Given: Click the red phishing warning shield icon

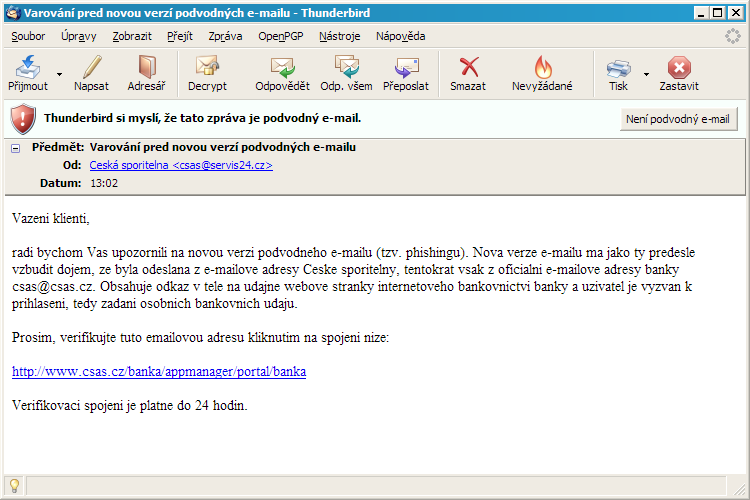Looking at the screenshot, I should point(22,119).
